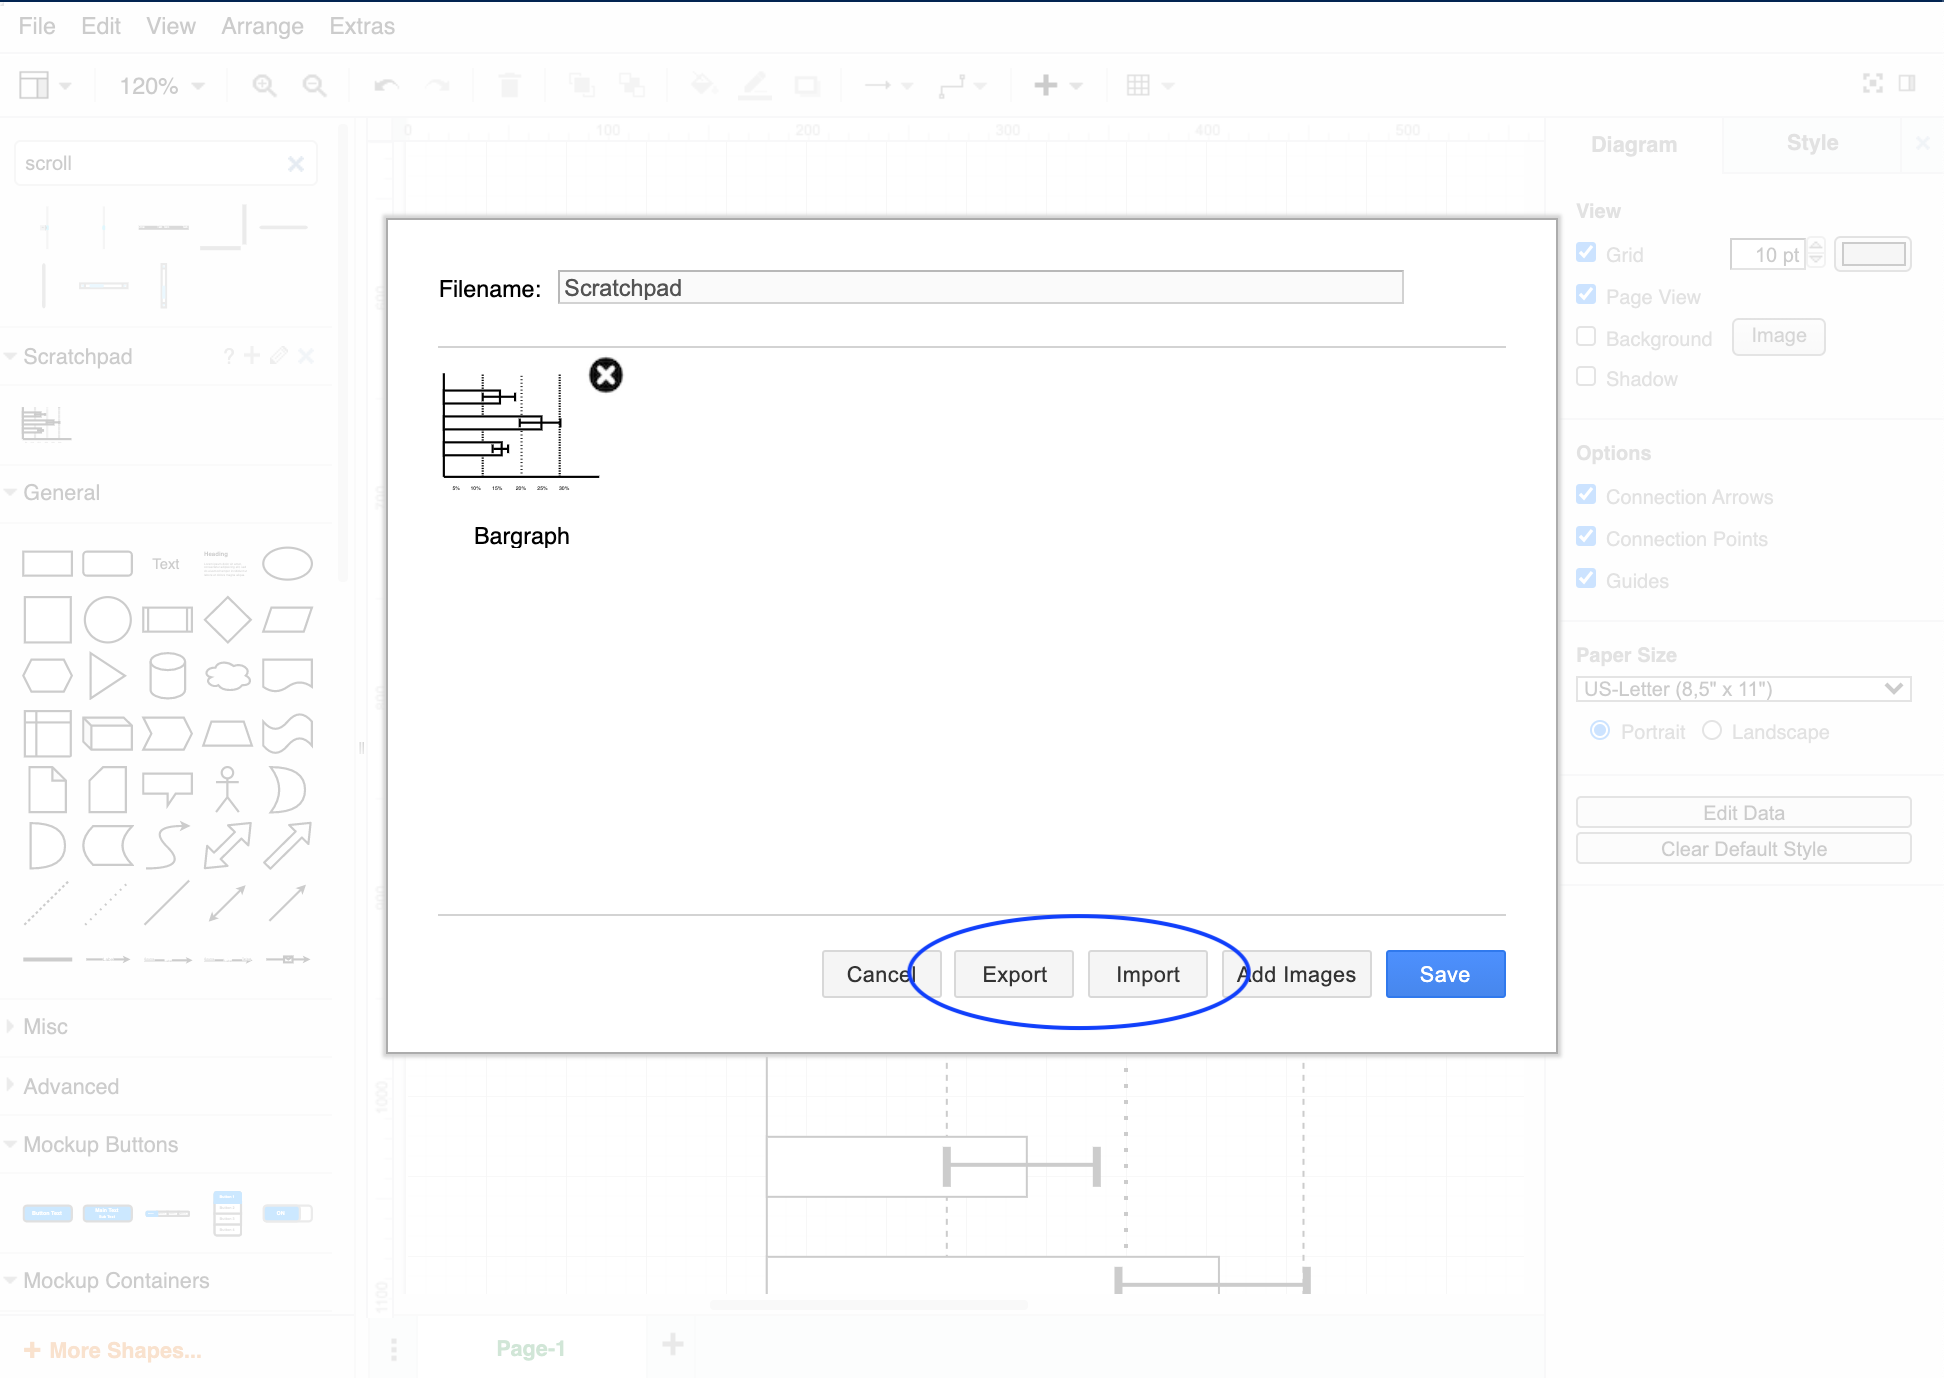
Task: Click the delete trash icon
Action: 509,86
